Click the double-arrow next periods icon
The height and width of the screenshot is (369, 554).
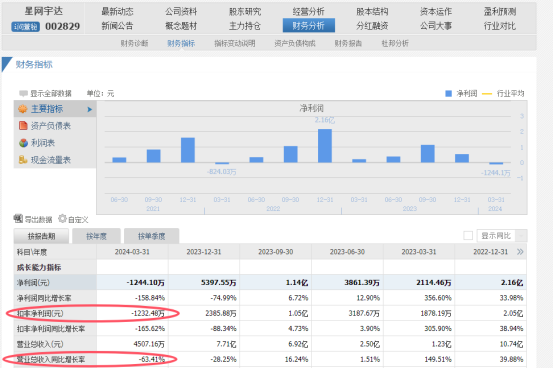pyautogui.click(x=520, y=252)
